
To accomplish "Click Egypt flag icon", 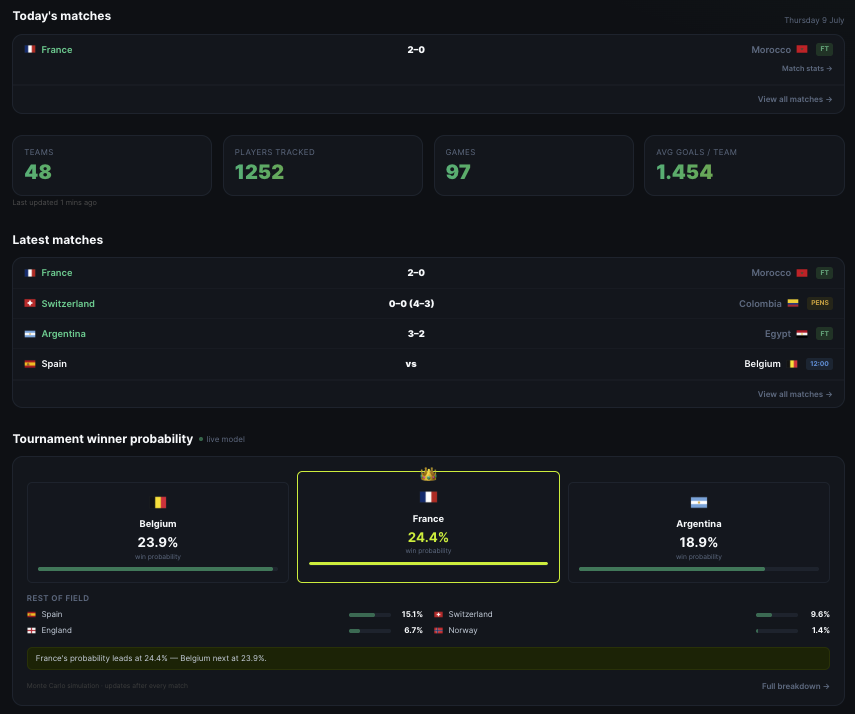I will pyautogui.click(x=802, y=334).
